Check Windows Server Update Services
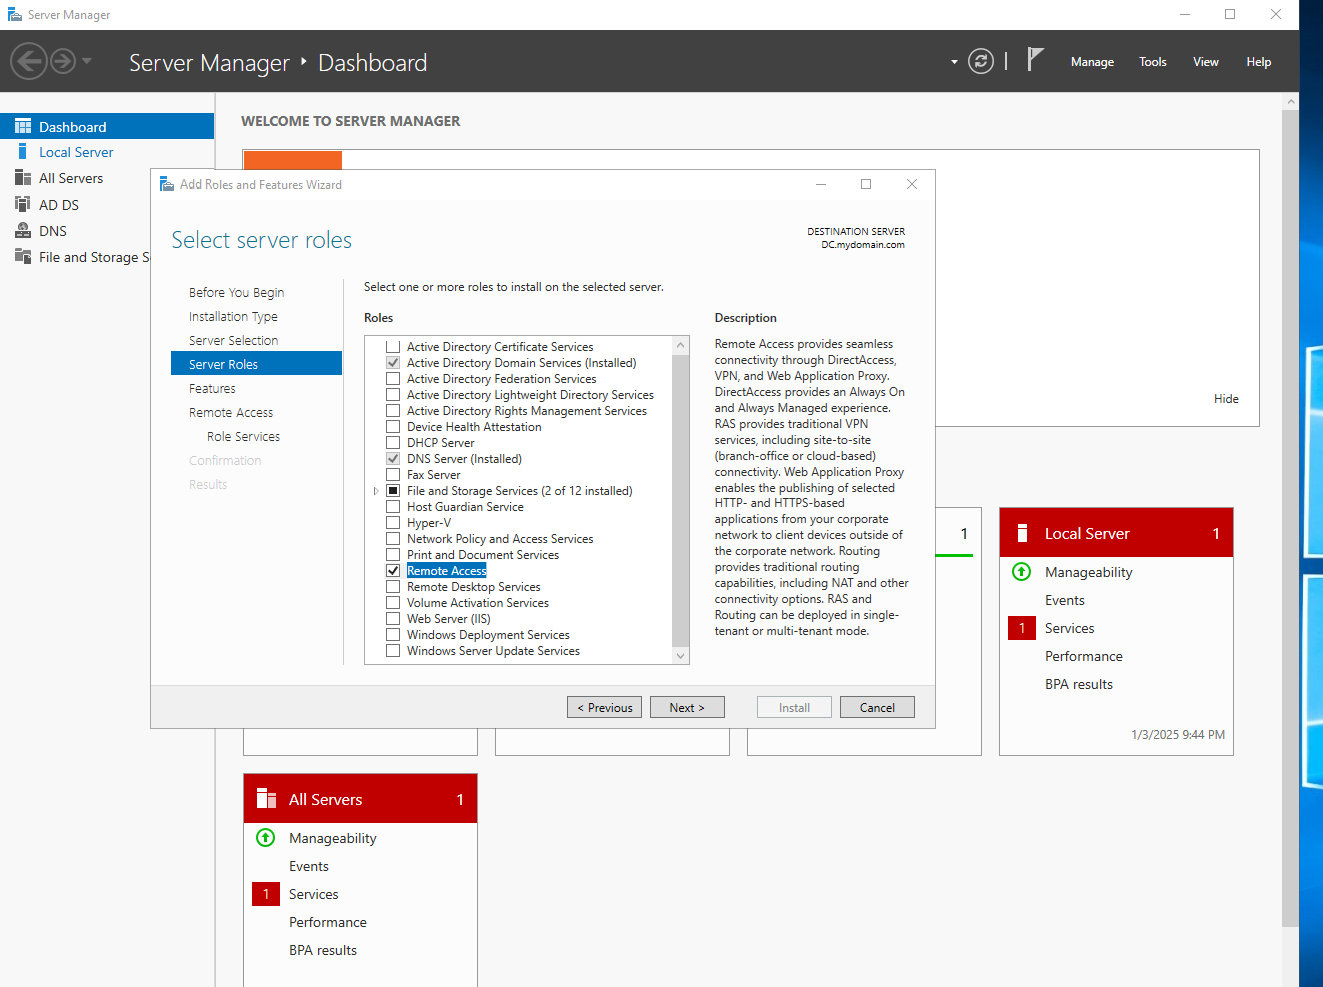This screenshot has height=987, width=1323. (393, 651)
